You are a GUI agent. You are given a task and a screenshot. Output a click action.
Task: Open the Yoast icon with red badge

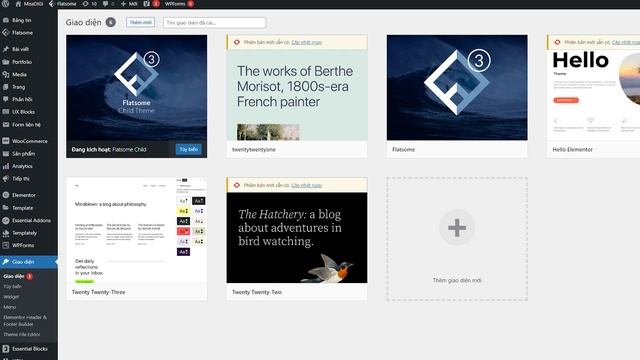(151, 4)
